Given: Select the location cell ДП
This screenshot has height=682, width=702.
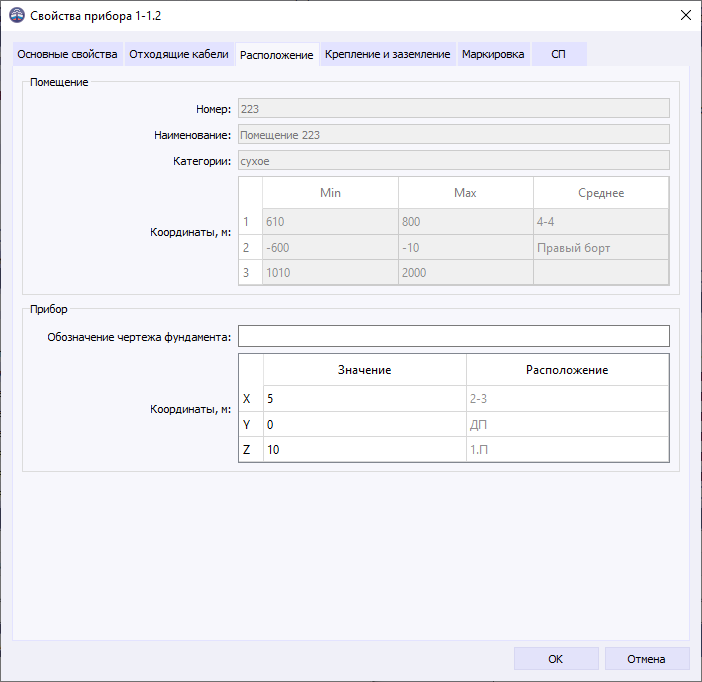Looking at the screenshot, I should point(567,424).
